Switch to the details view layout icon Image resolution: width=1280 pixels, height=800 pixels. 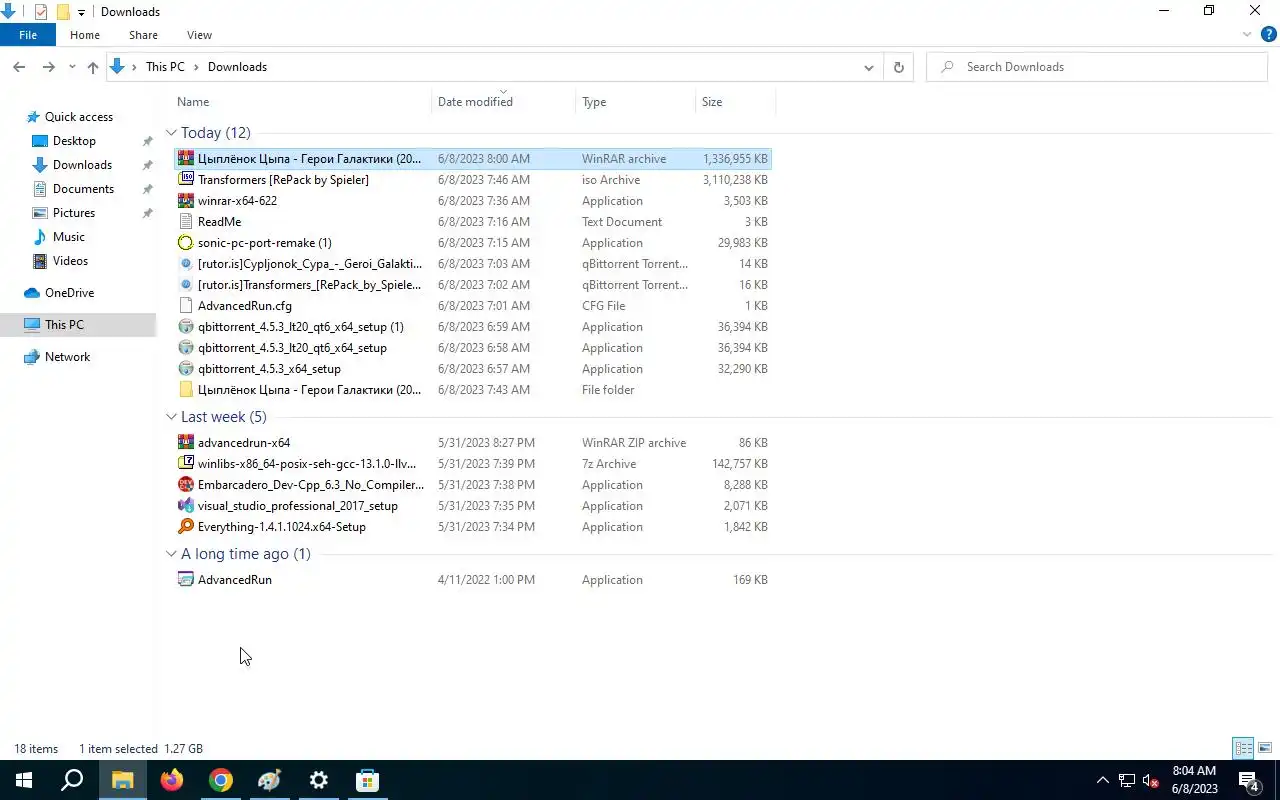click(x=1243, y=748)
